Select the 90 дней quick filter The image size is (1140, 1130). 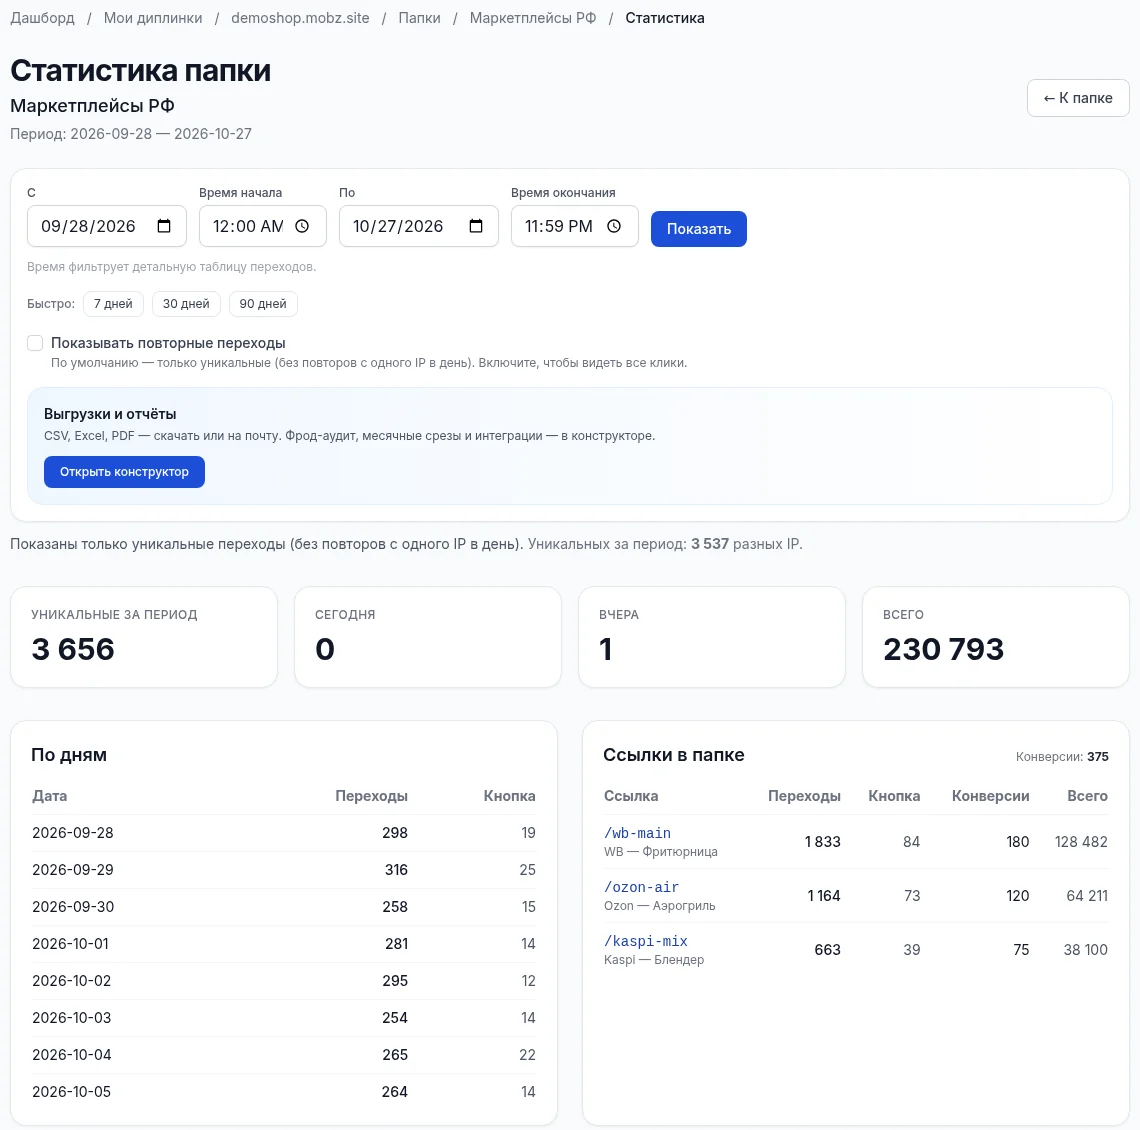pyautogui.click(x=263, y=304)
